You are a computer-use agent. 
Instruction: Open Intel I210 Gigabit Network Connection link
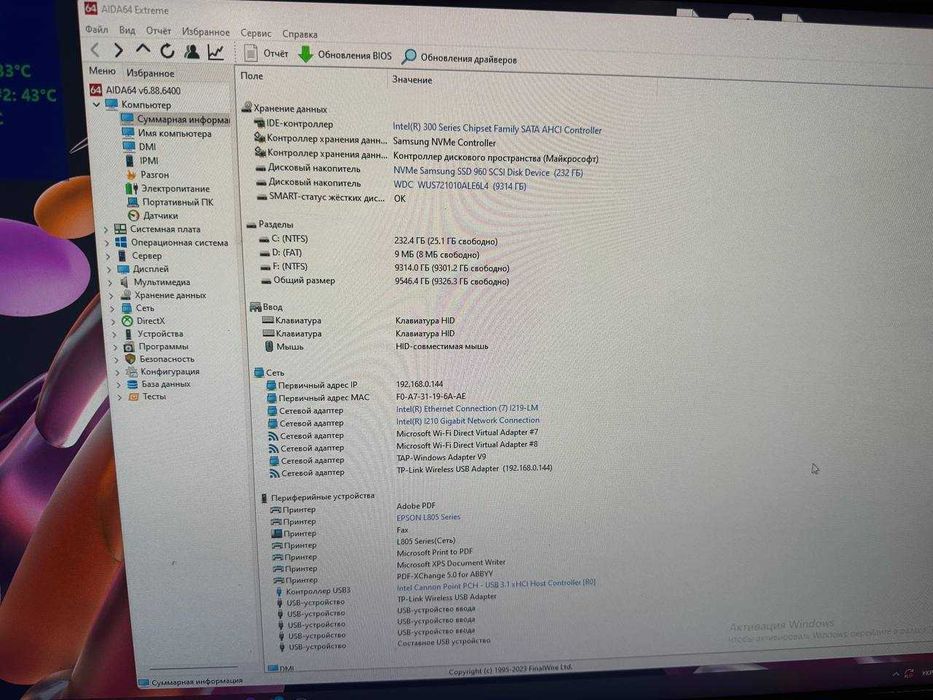pos(468,420)
